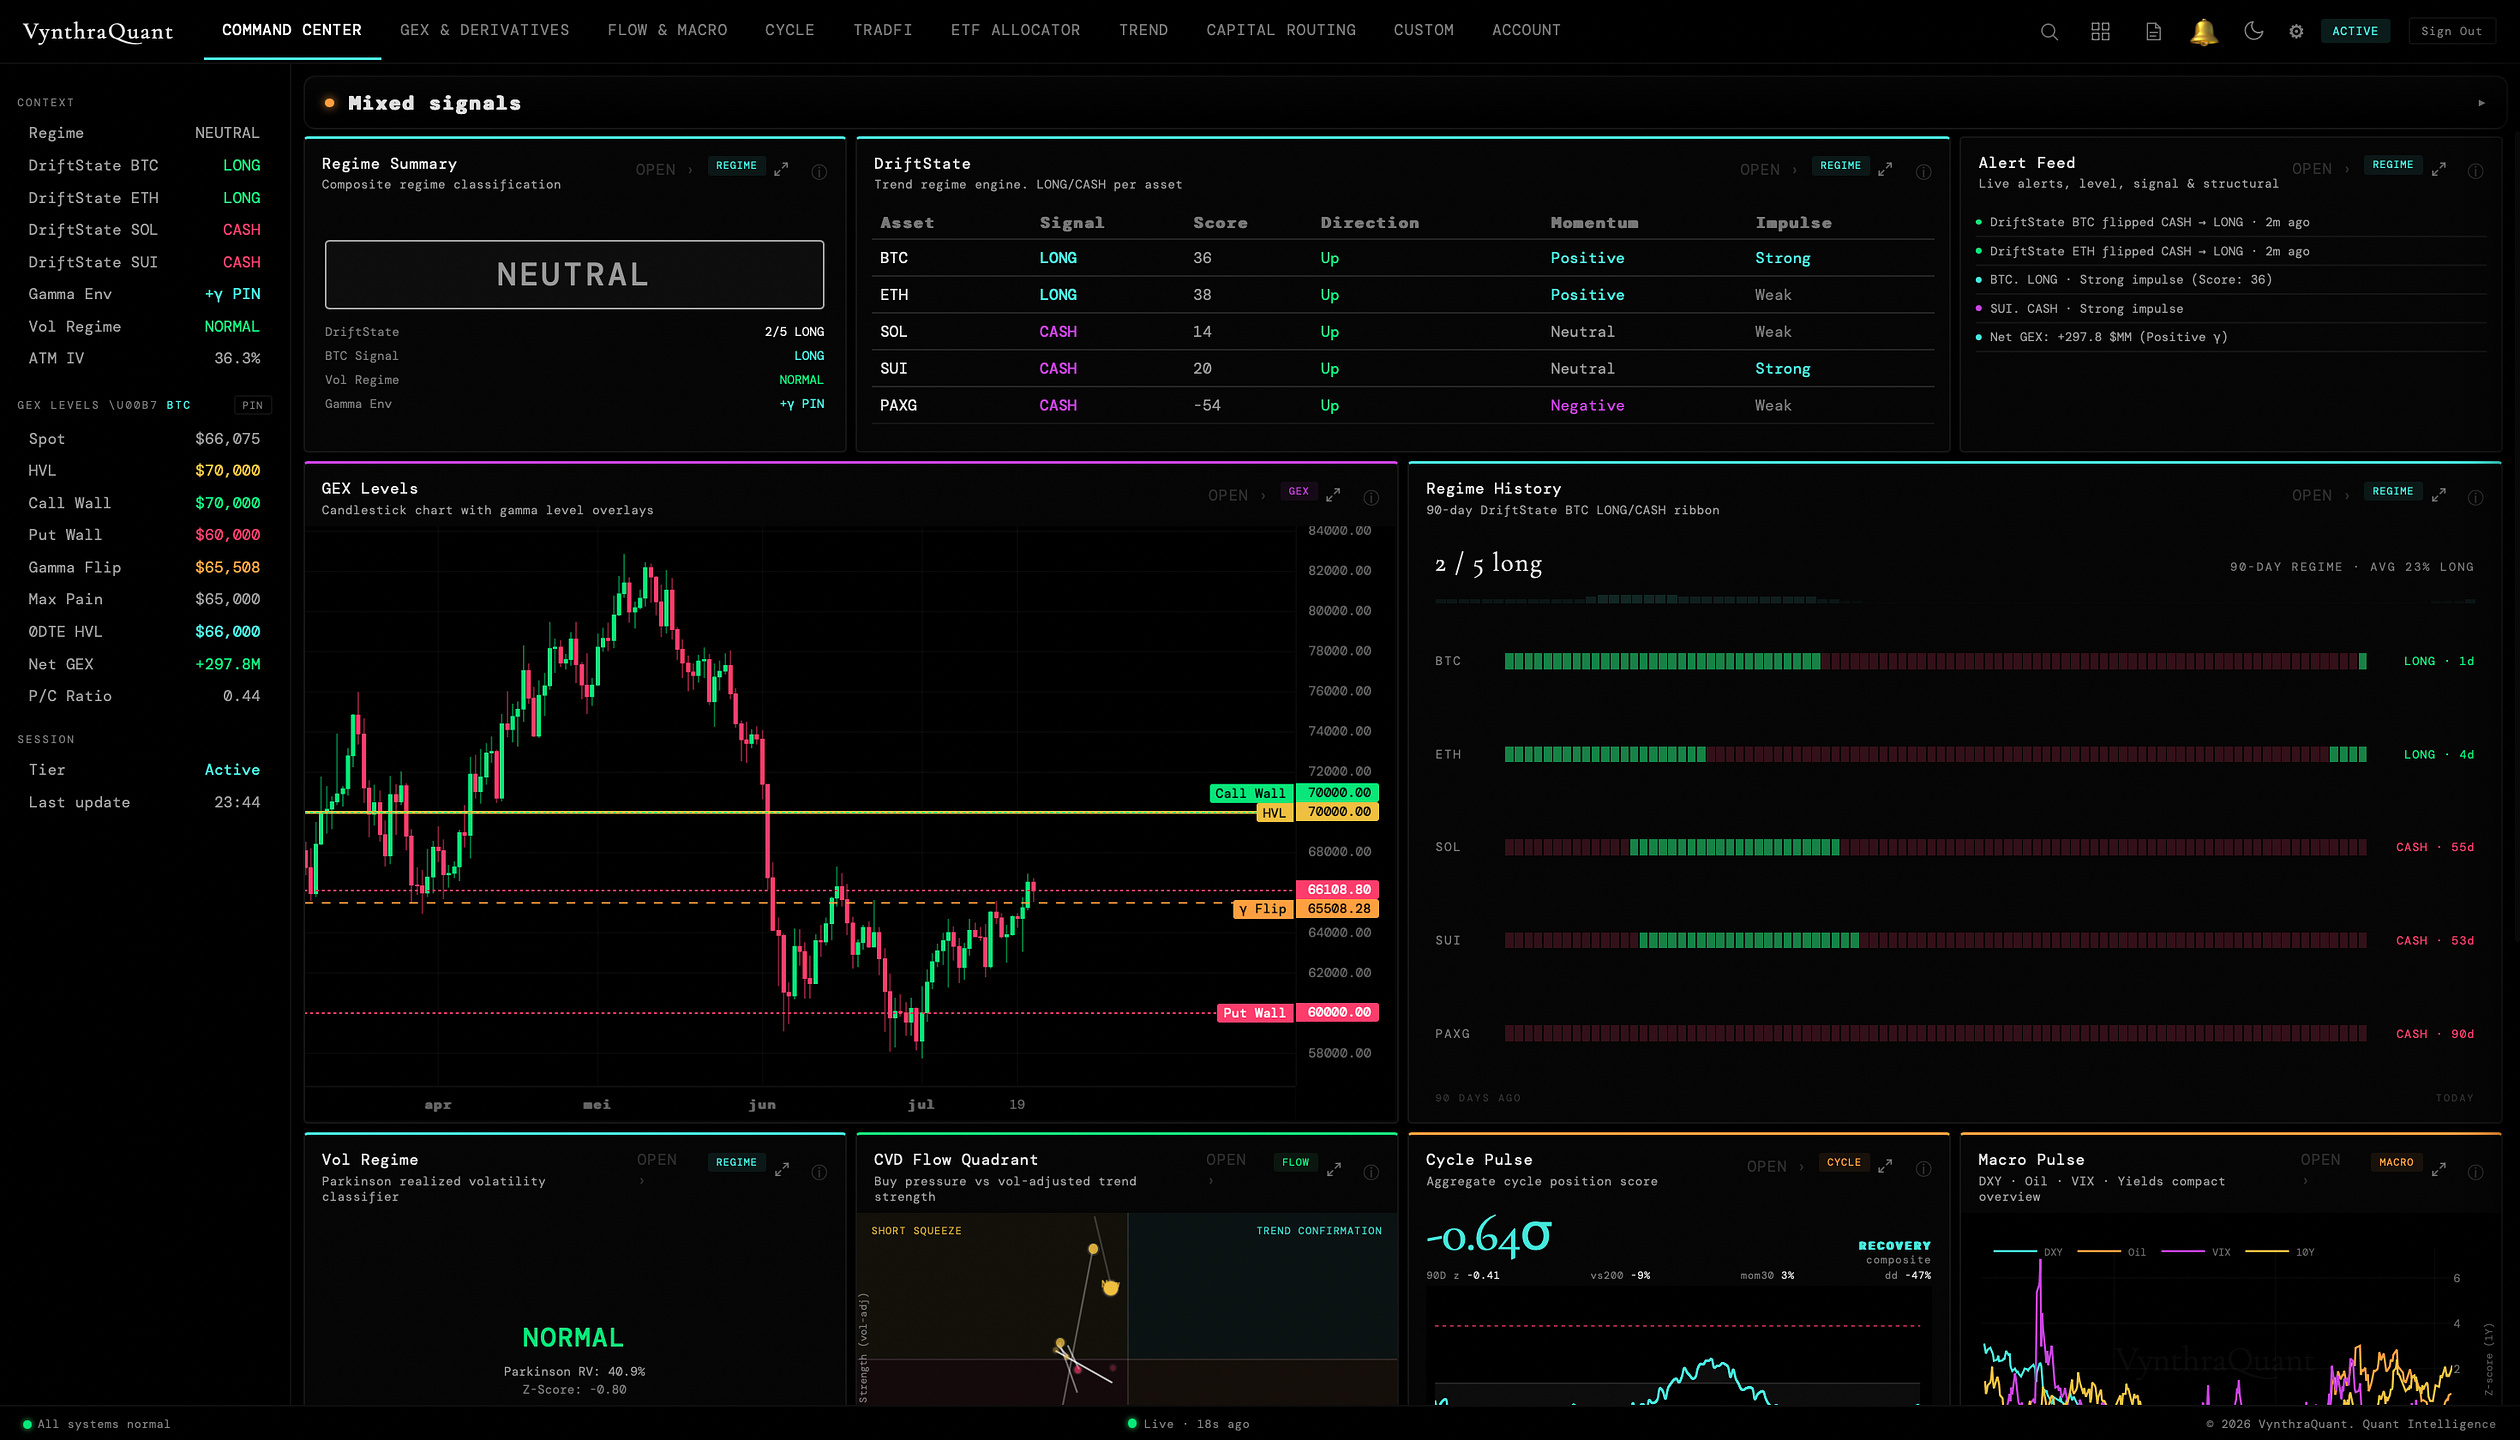Image resolution: width=2520 pixels, height=1440 pixels.
Task: Expand the Alert Feed panel fullscreen
Action: tap(2438, 169)
